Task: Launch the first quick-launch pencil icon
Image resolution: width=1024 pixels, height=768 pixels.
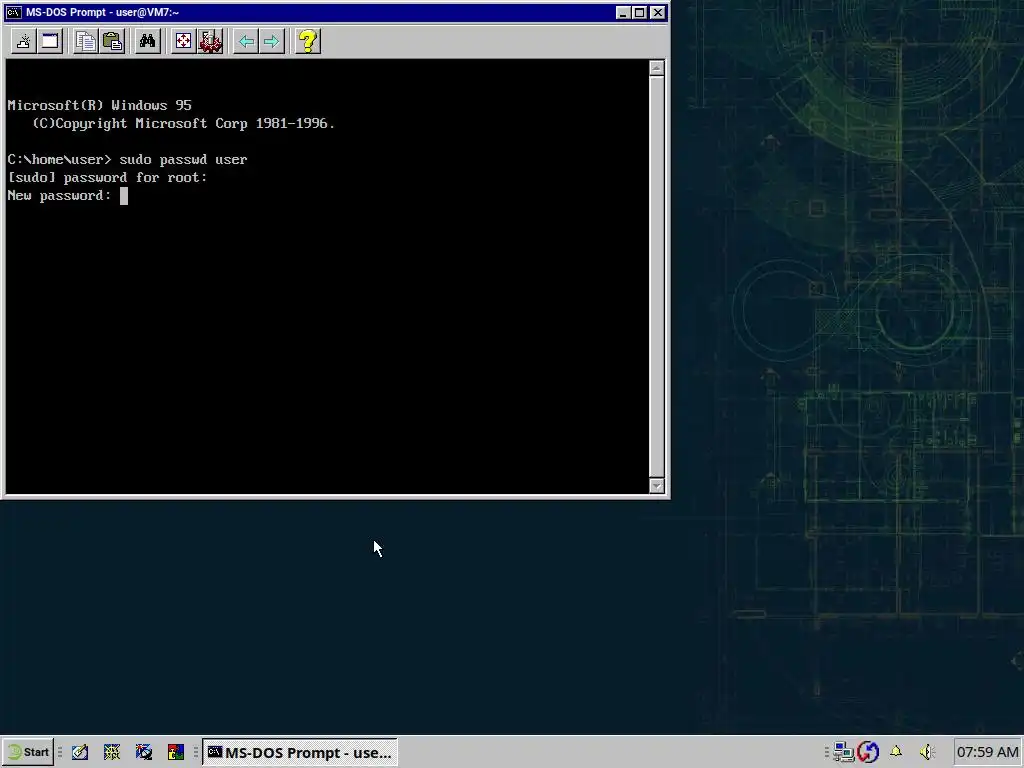Action: pos(80,752)
